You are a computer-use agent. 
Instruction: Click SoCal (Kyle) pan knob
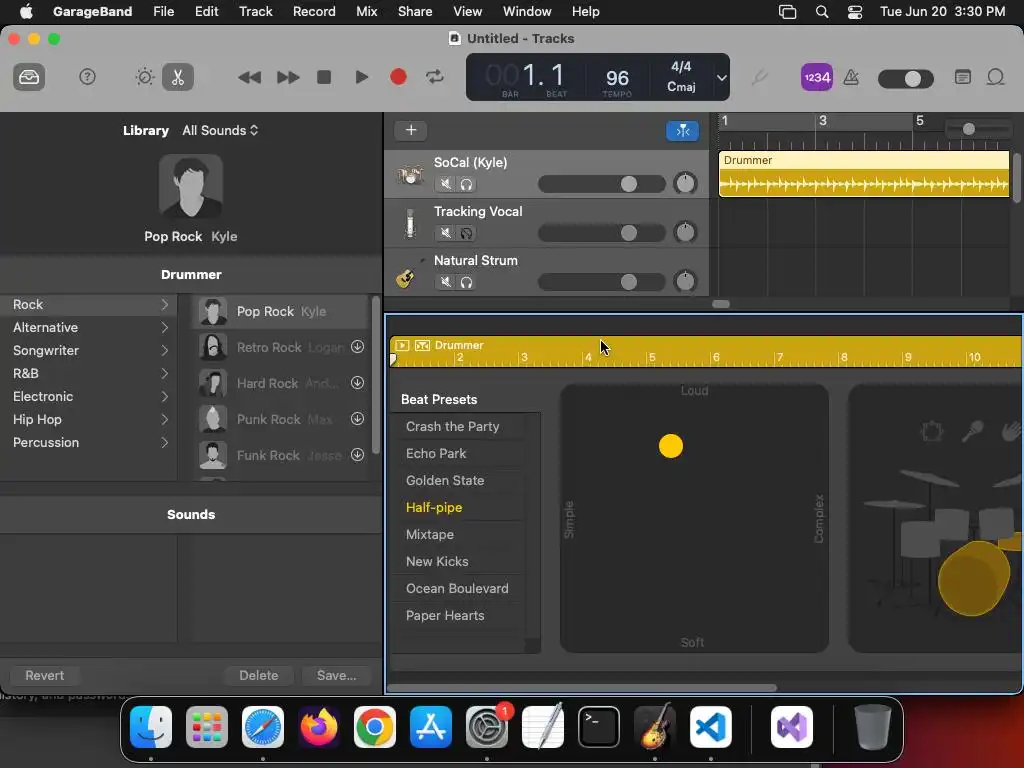point(685,184)
